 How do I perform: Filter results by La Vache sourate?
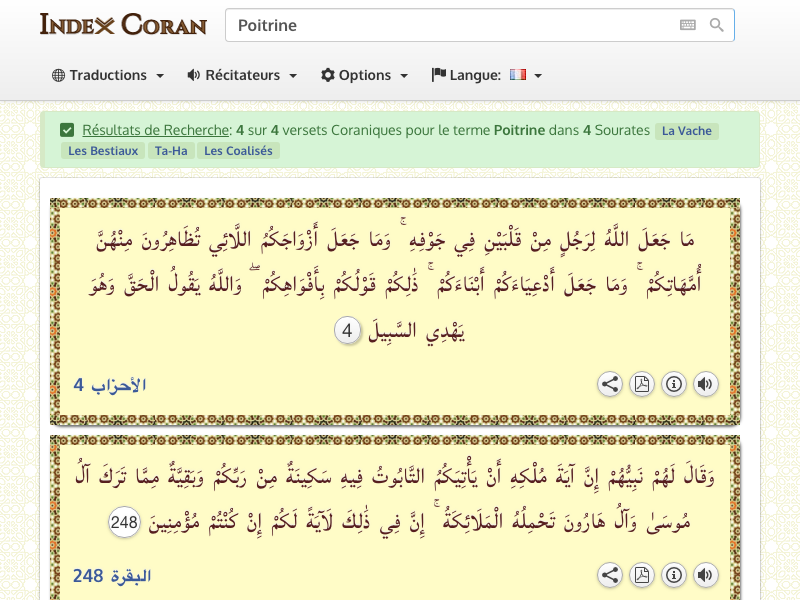[687, 131]
